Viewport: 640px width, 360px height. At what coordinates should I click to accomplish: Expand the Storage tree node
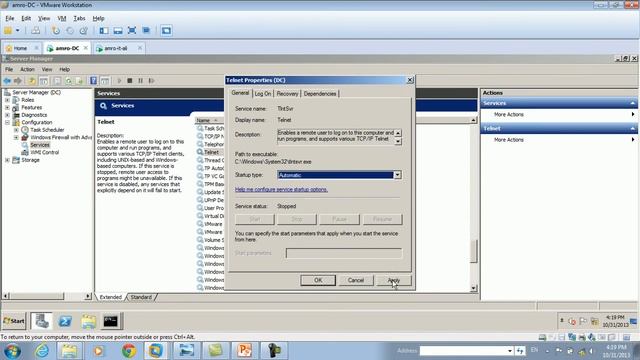(x=7, y=160)
